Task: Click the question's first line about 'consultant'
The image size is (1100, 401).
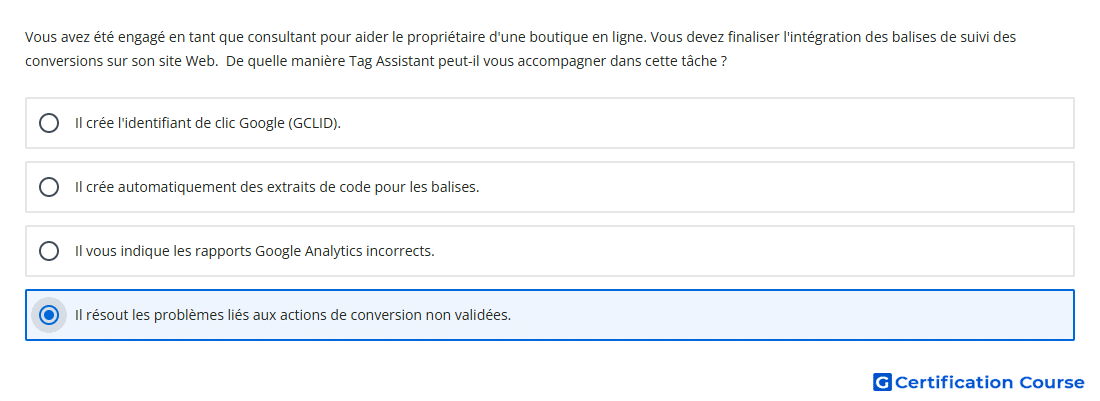Action: coord(520,37)
